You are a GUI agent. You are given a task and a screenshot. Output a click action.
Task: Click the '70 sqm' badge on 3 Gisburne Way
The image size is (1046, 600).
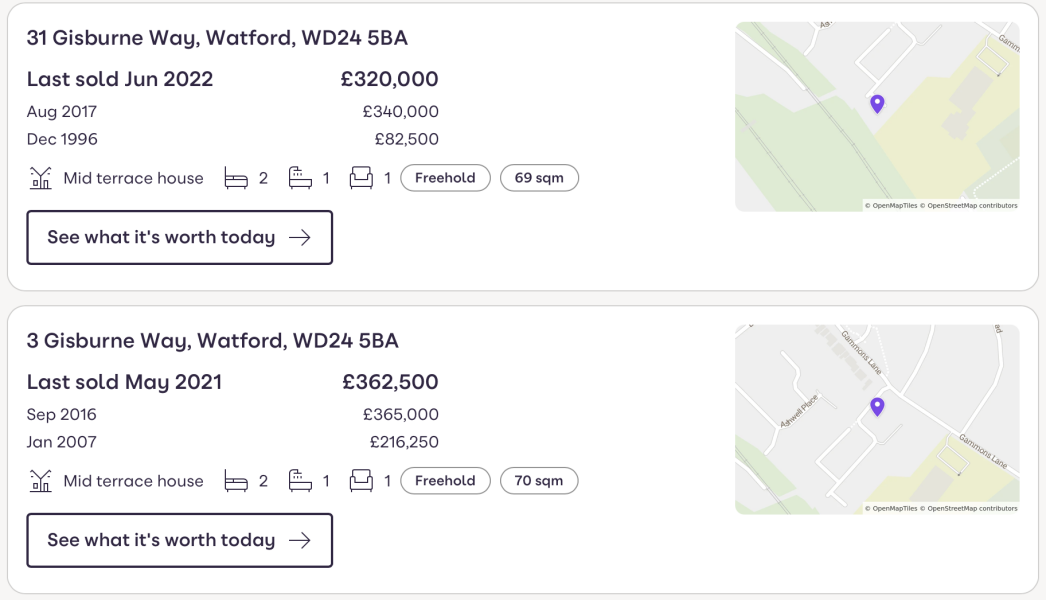point(539,480)
